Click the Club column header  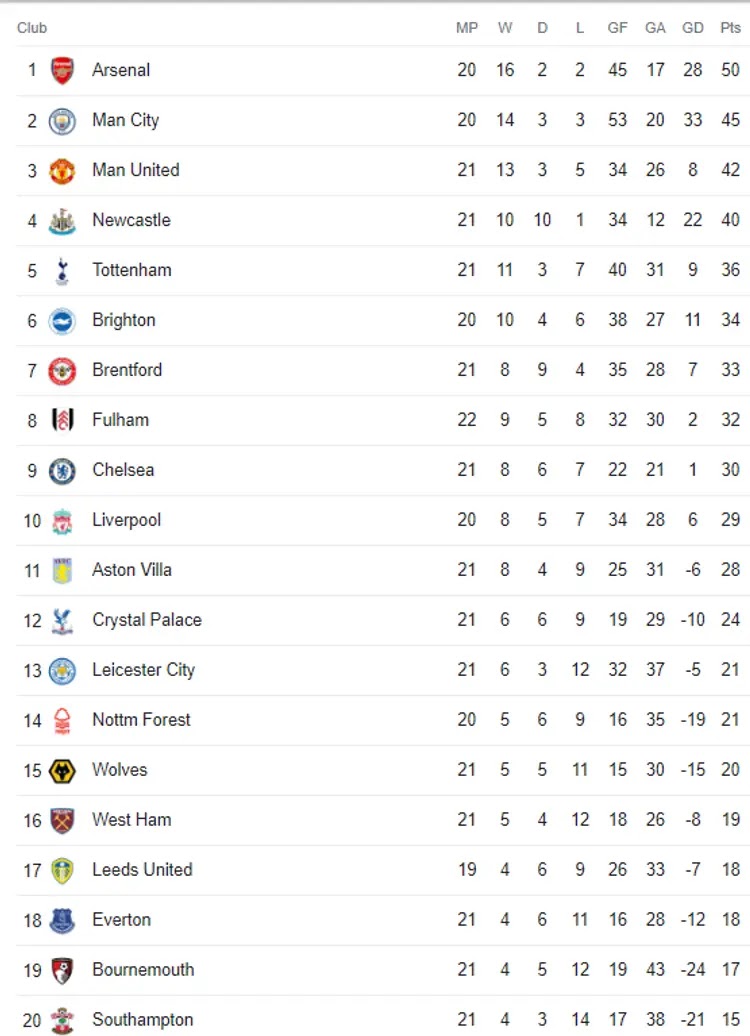[32, 28]
